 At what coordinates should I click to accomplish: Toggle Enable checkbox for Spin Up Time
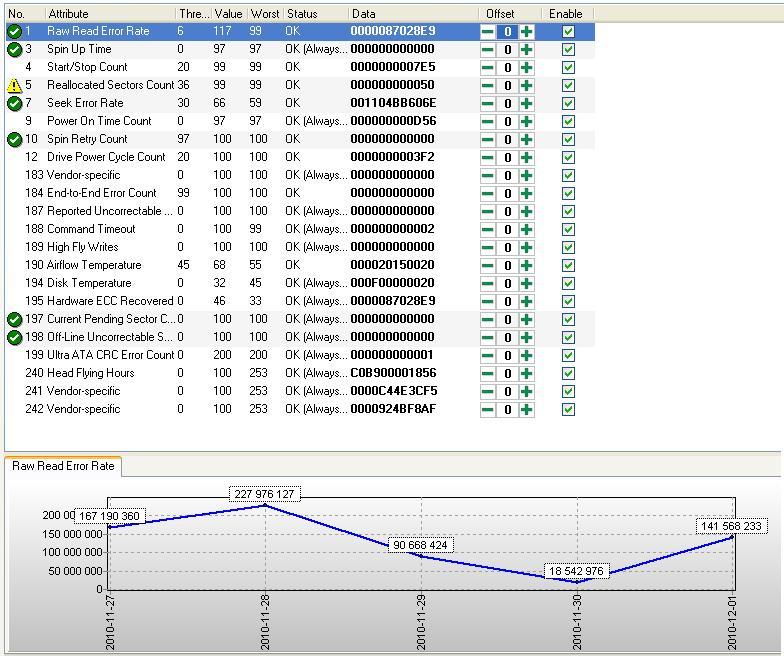point(568,50)
